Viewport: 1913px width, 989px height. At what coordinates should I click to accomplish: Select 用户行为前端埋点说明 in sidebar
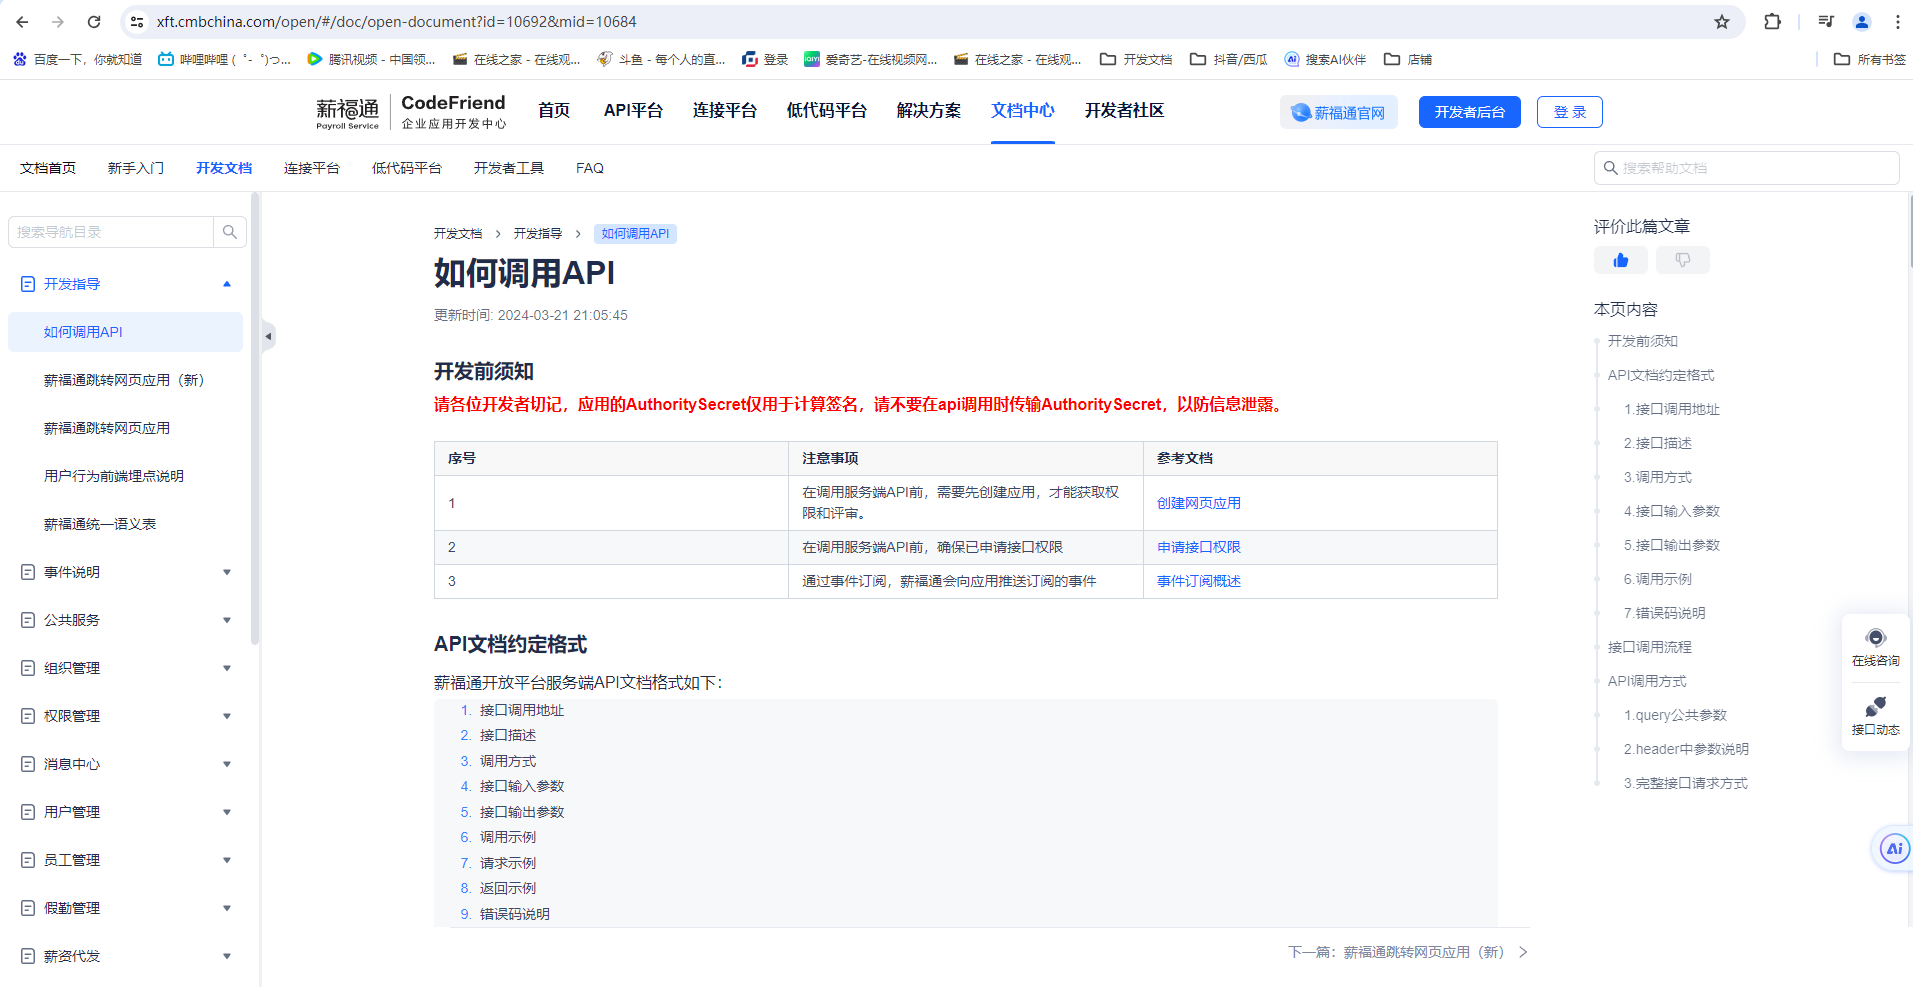point(114,476)
